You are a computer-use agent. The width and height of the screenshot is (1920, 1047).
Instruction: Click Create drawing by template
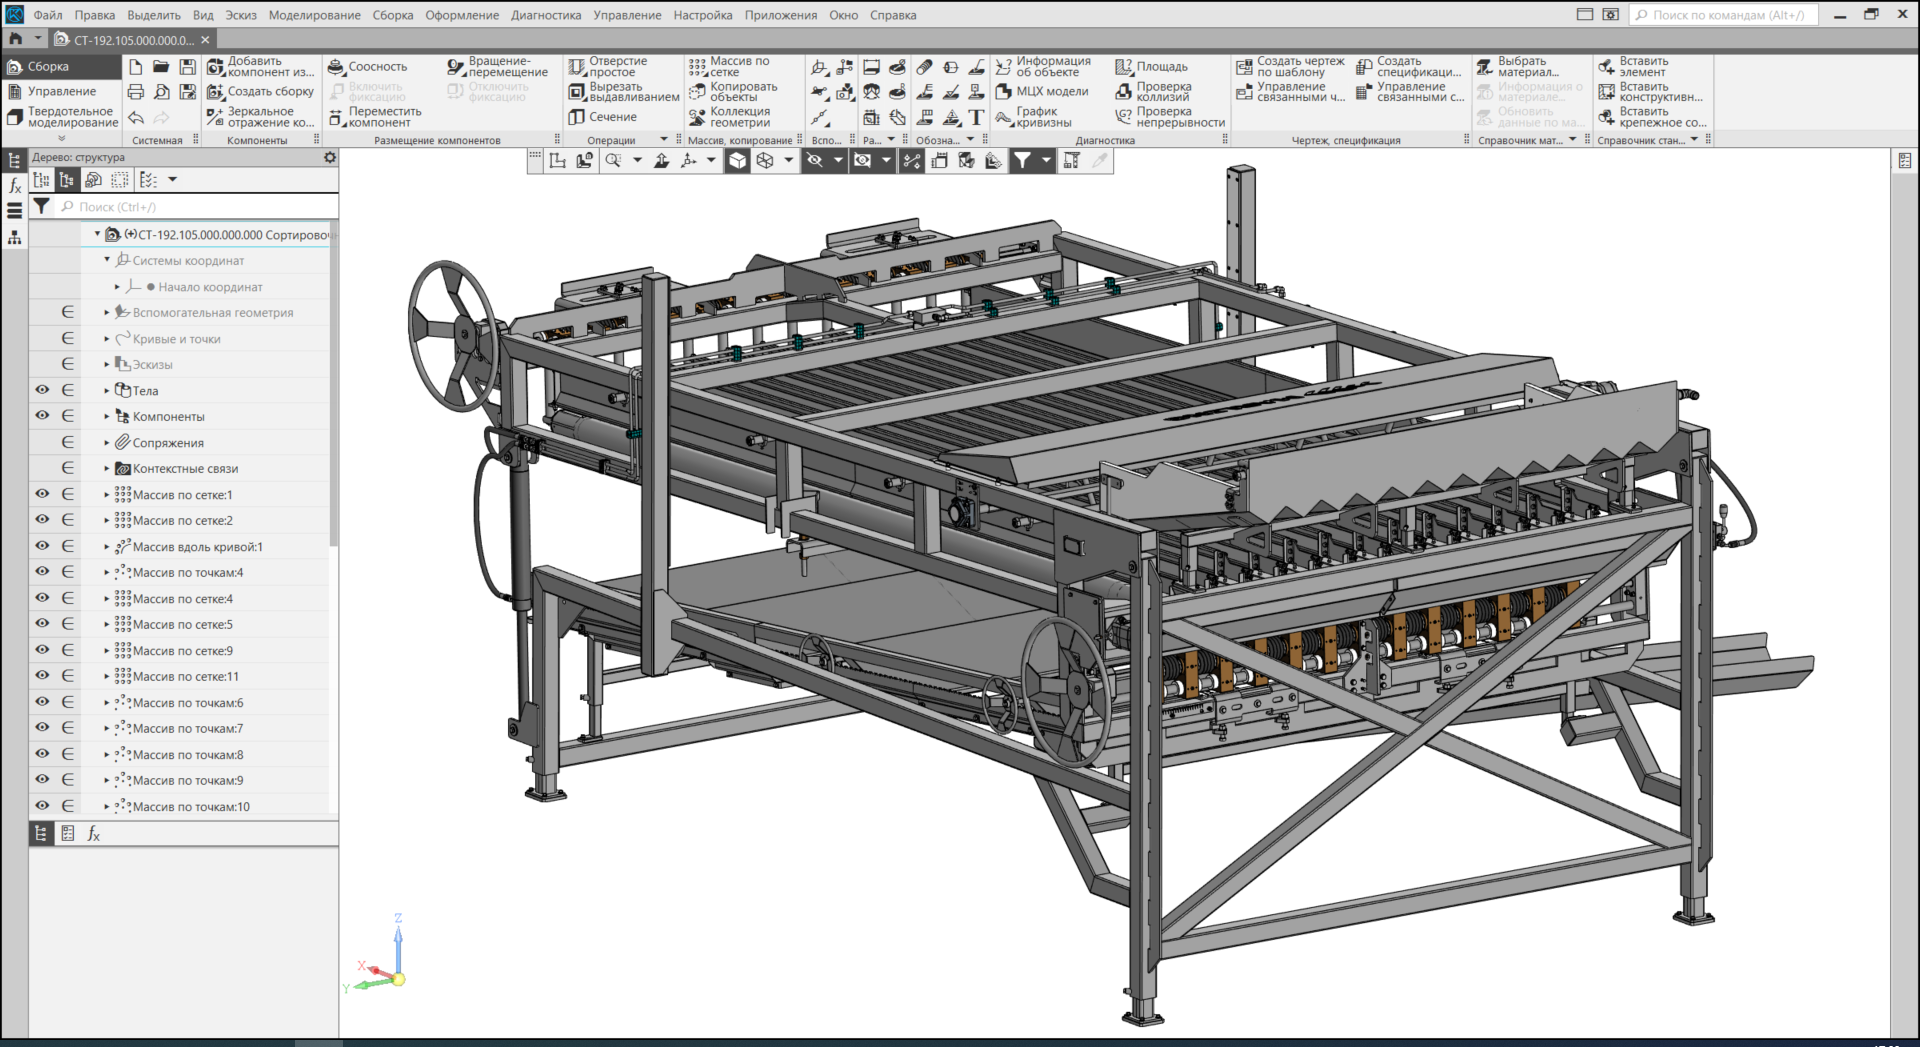(1244, 67)
